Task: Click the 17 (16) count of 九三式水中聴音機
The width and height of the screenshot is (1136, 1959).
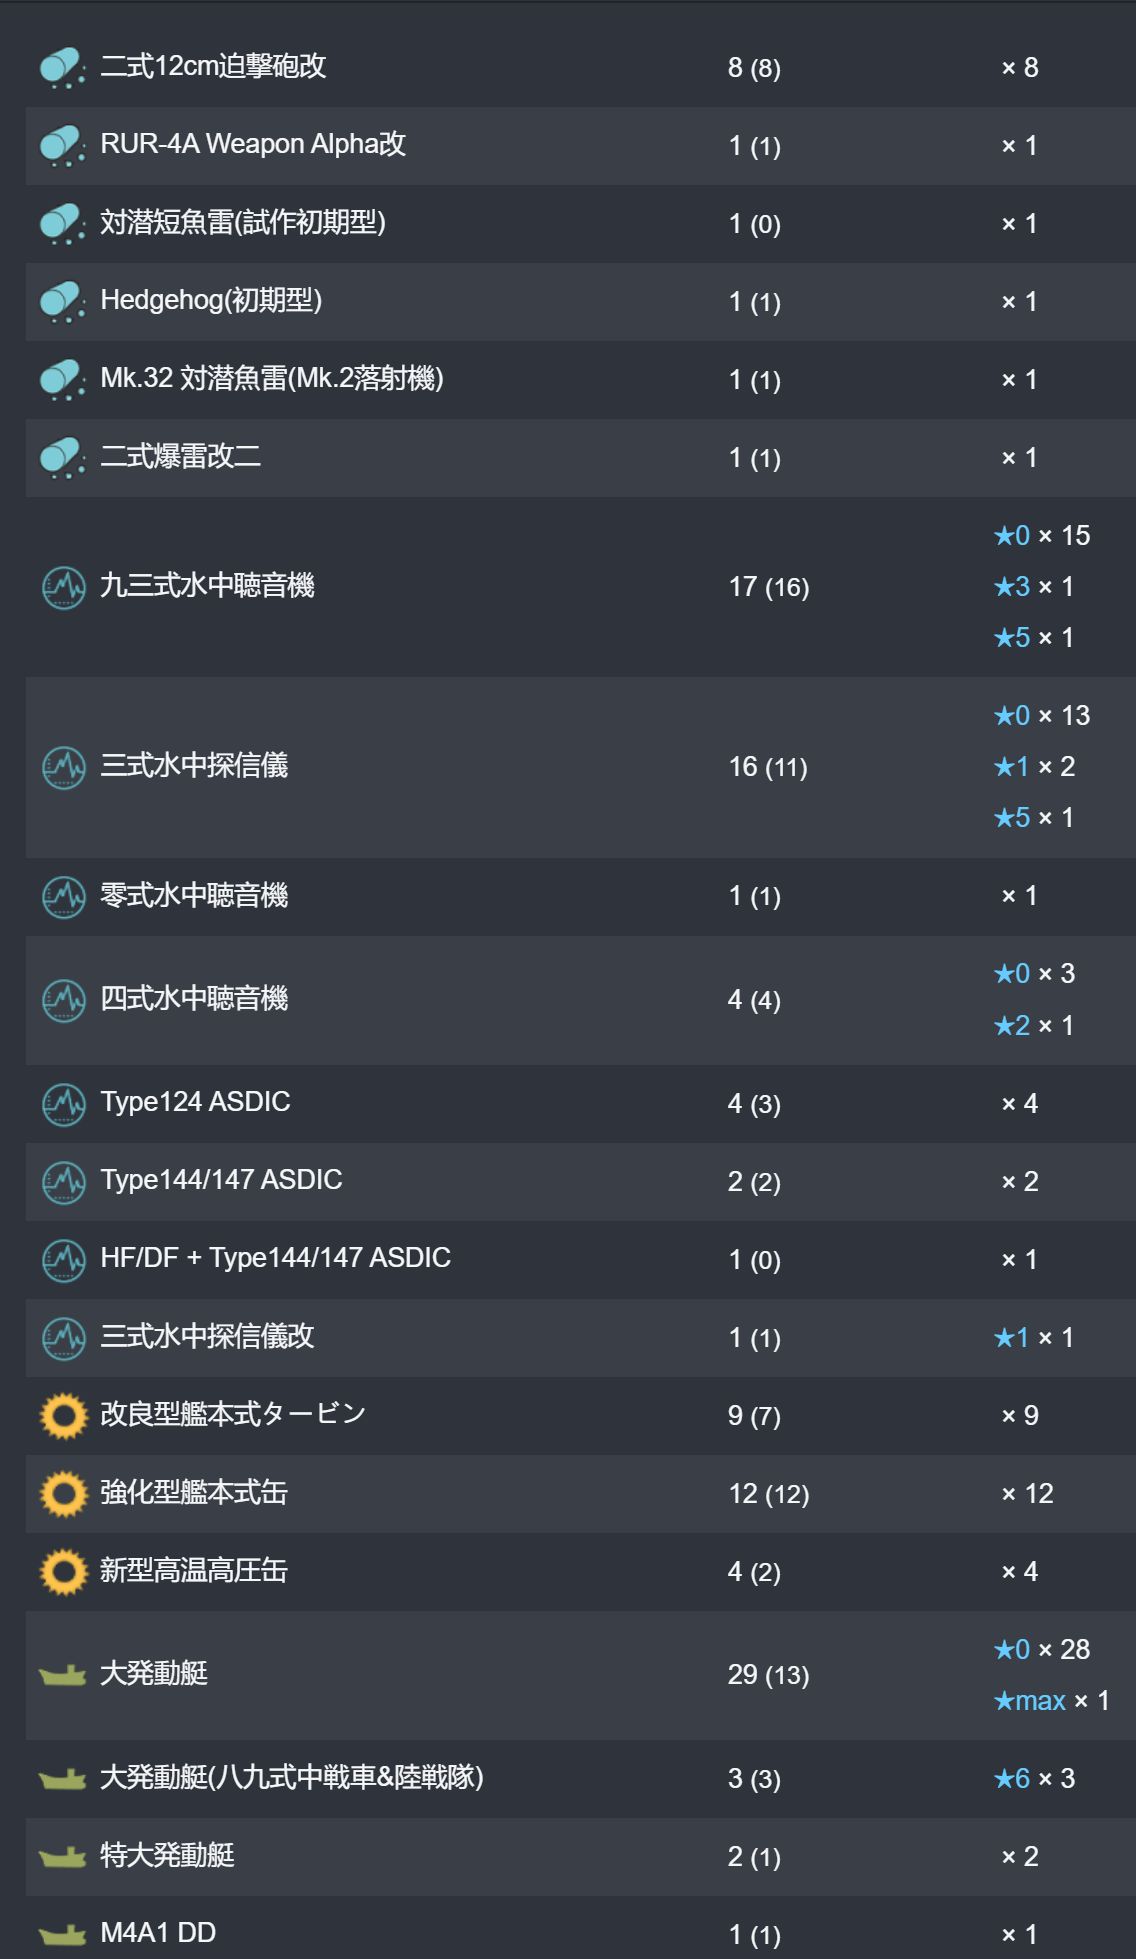Action: coord(769,587)
